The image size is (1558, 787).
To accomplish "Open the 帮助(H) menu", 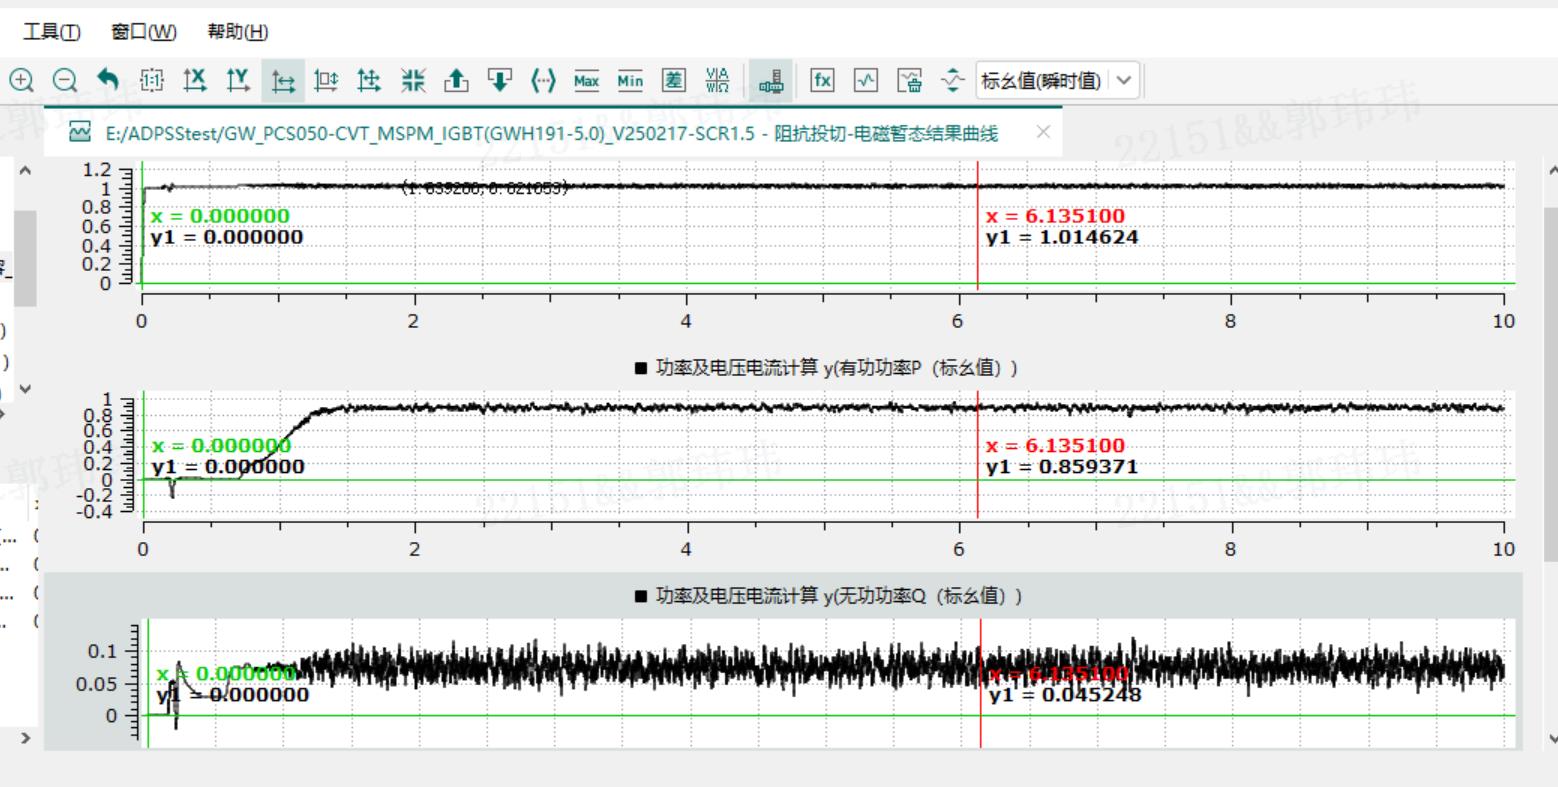I will click(x=238, y=32).
